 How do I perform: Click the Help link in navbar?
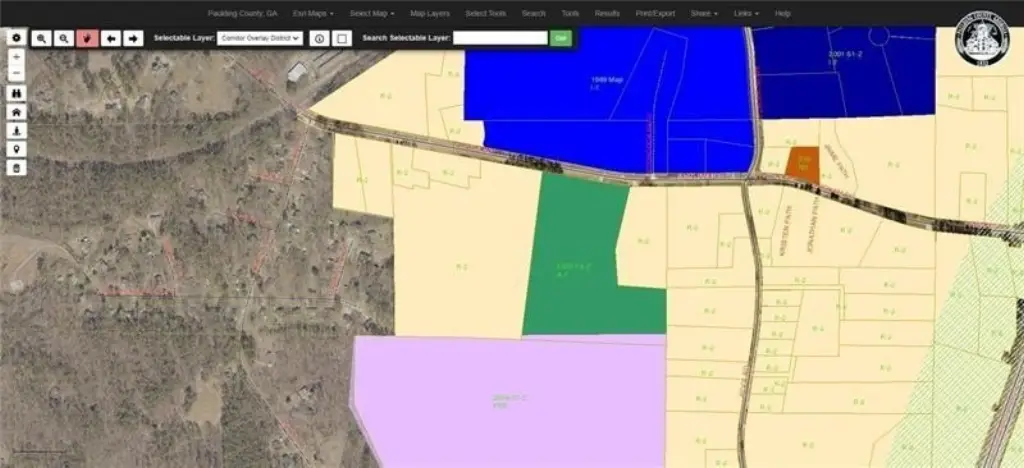782,13
